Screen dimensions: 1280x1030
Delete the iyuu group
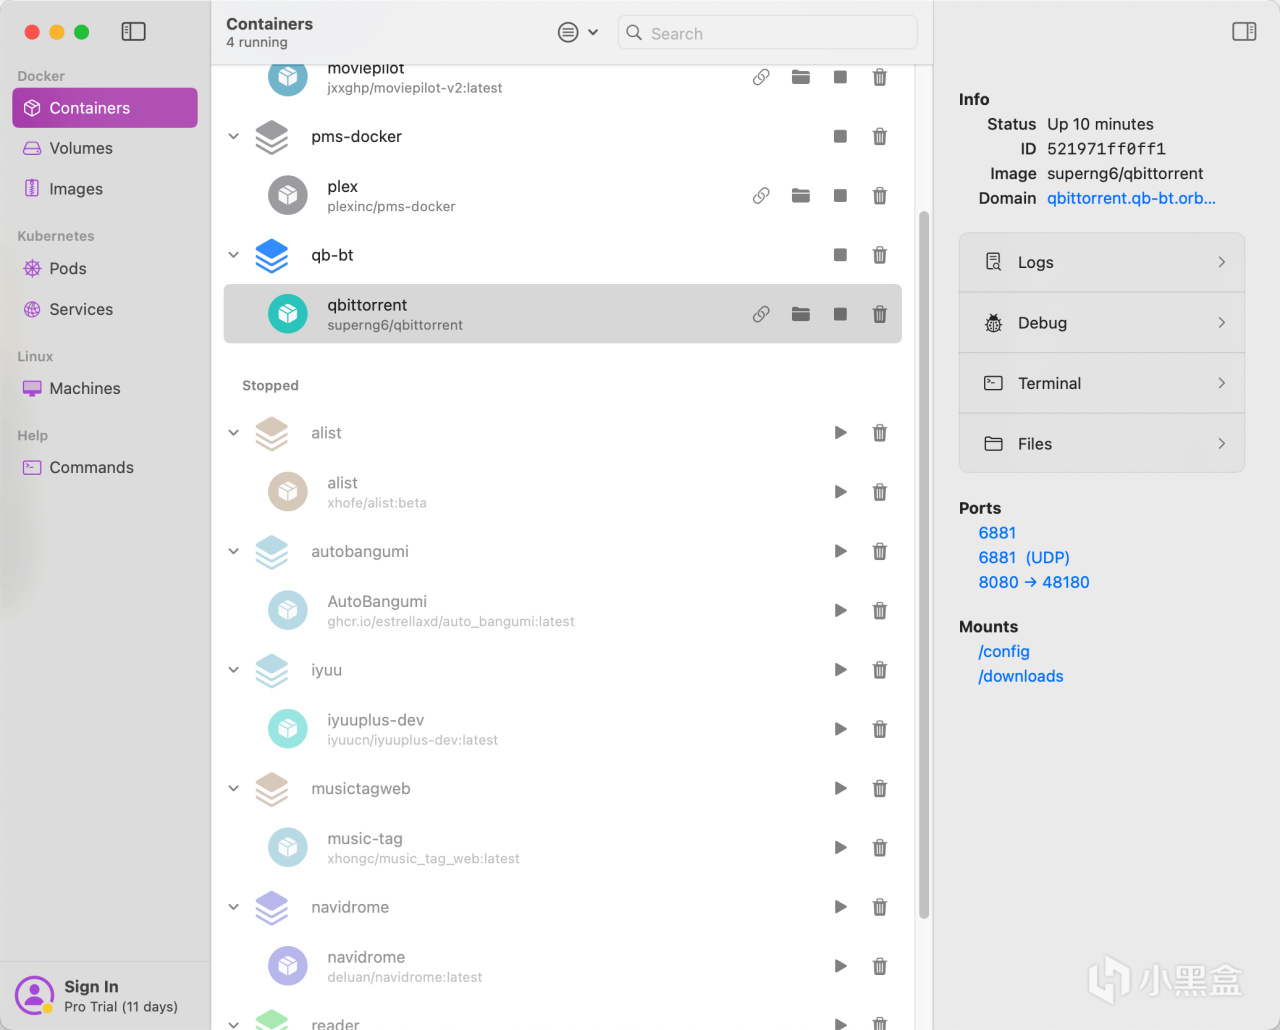880,670
